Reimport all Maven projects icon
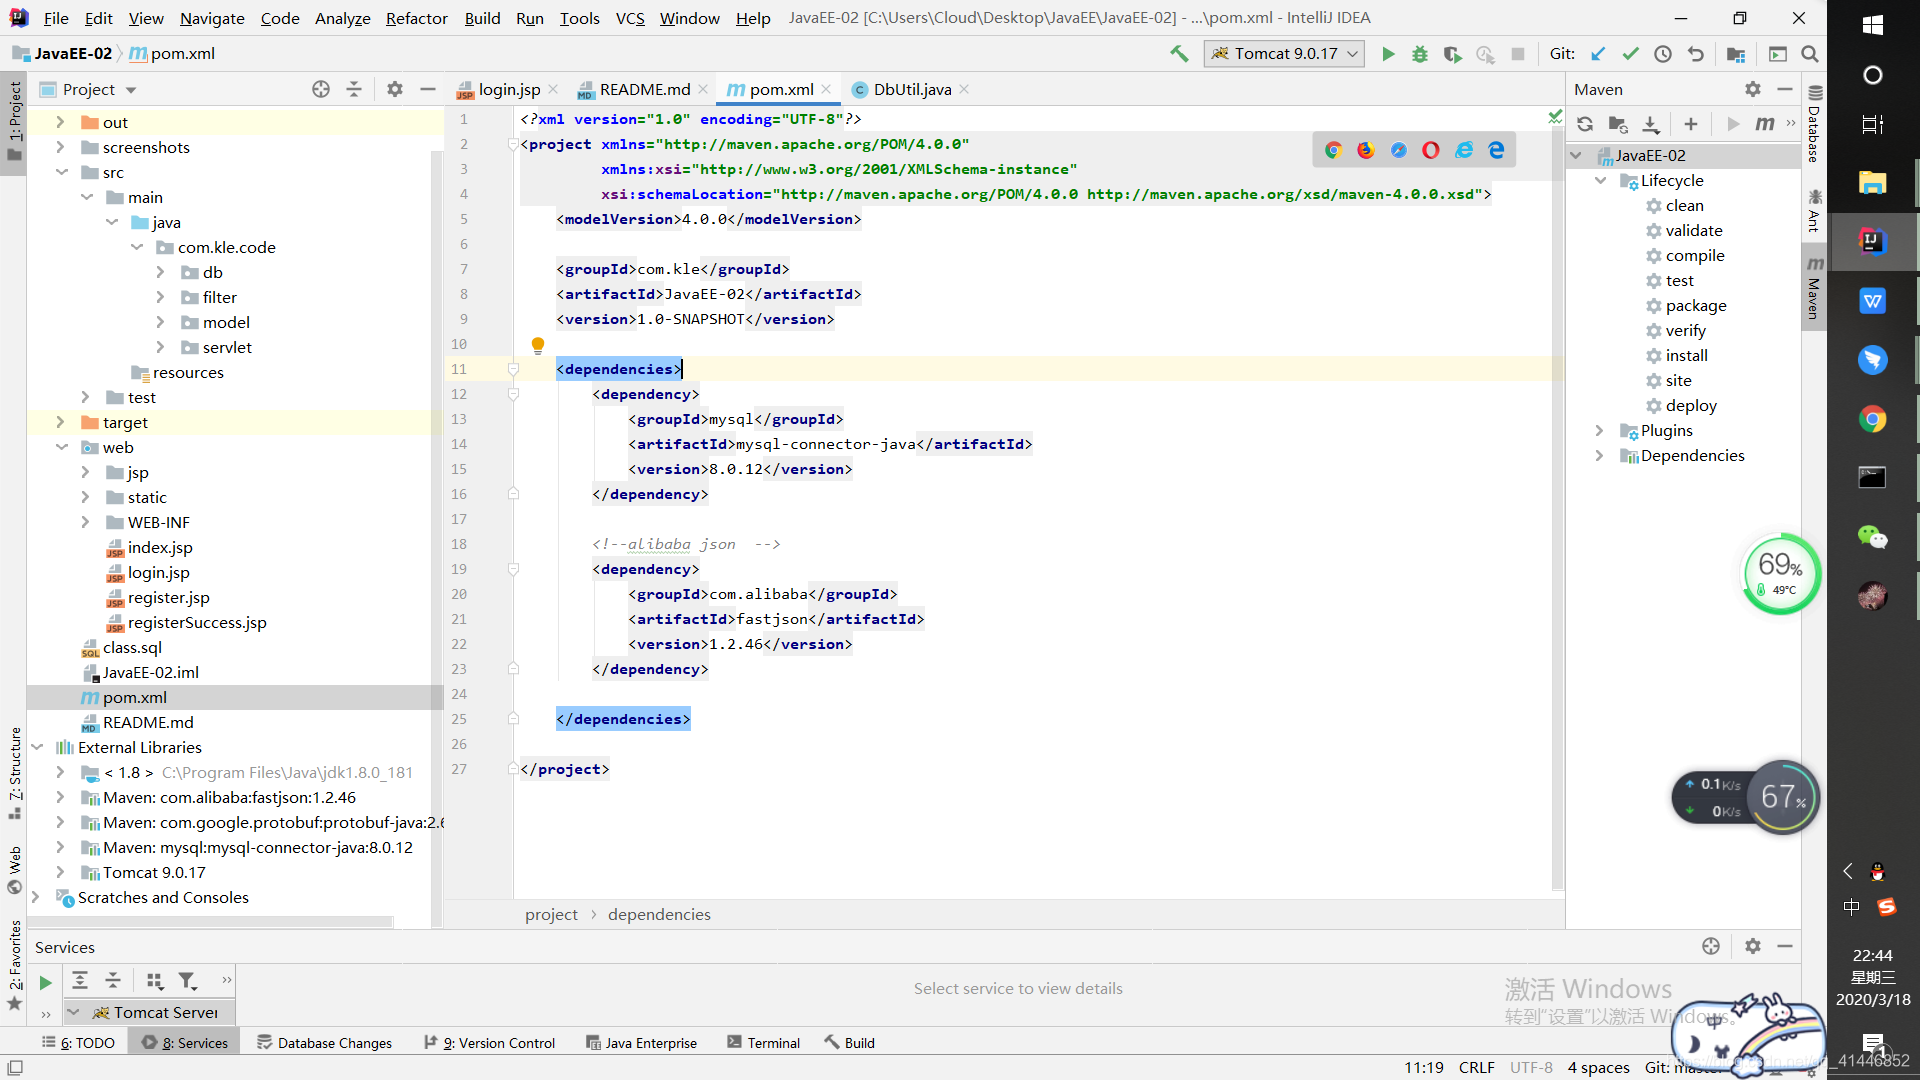Viewport: 1920px width, 1080px height. tap(1585, 124)
